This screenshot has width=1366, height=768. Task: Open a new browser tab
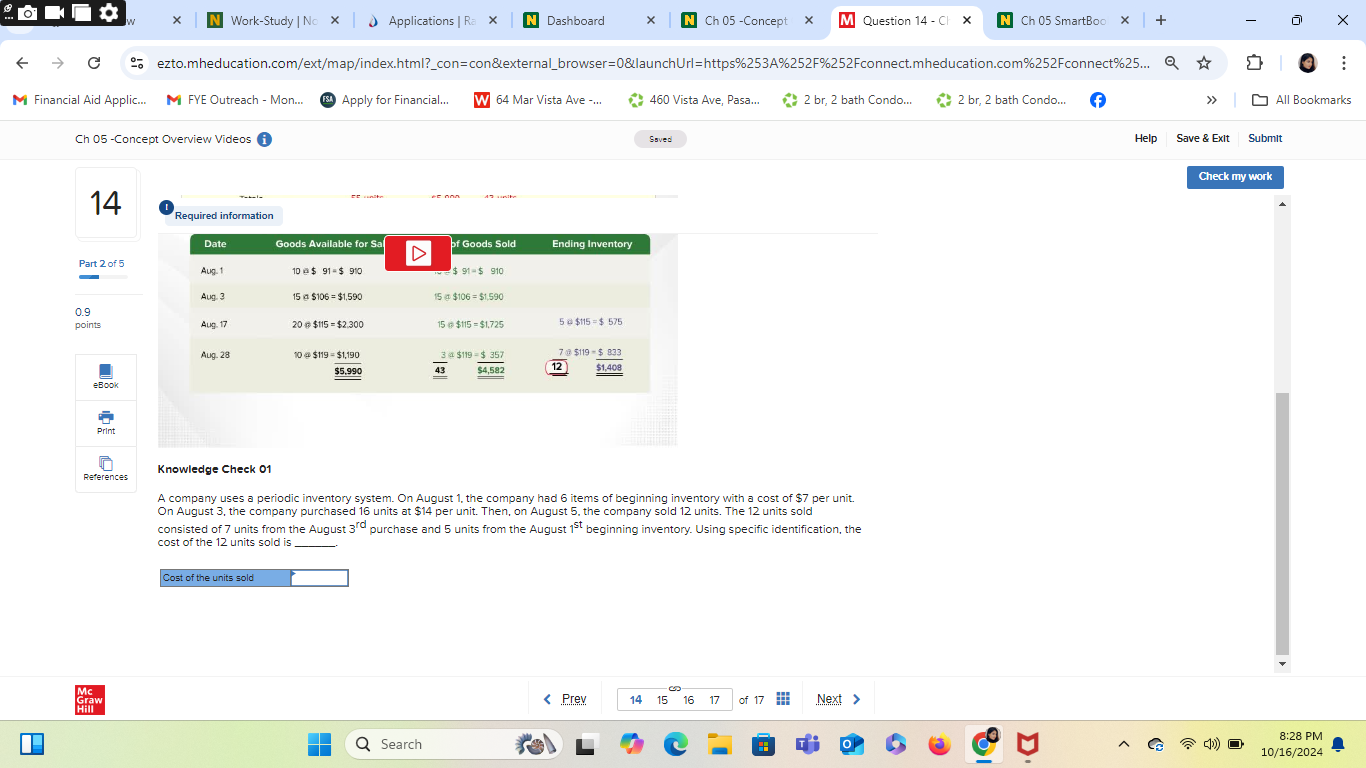point(1160,20)
